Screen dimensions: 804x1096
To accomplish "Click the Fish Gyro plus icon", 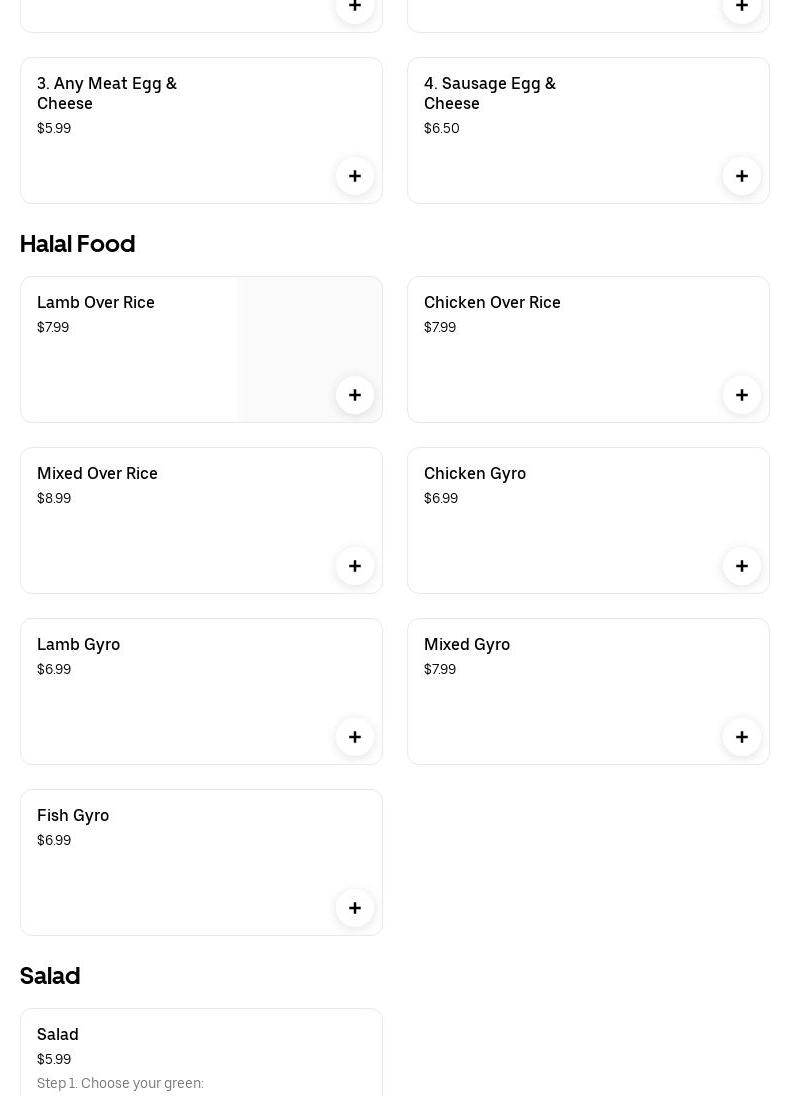I will point(355,908).
